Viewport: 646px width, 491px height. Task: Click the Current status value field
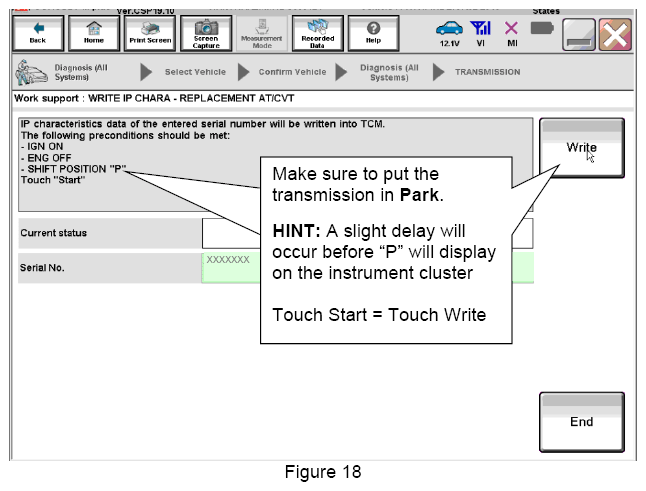(367, 233)
